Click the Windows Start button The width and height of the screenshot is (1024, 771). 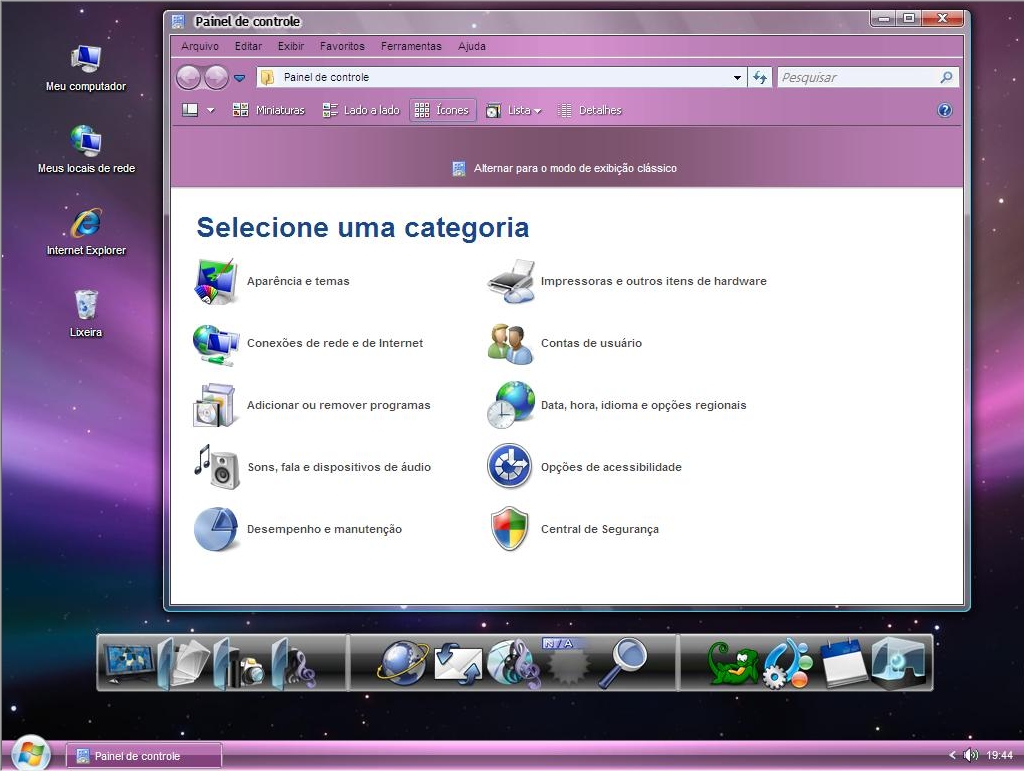click(30, 754)
